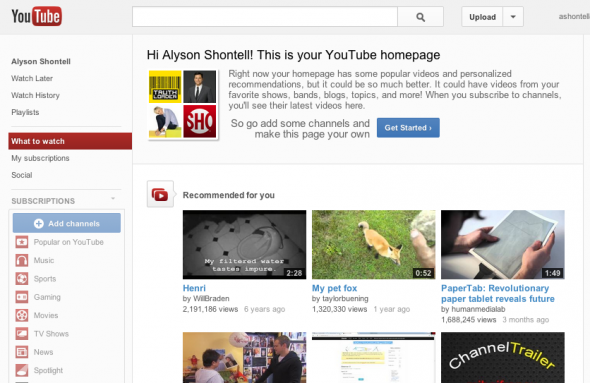Image resolution: width=590 pixels, height=383 pixels.
Task: Click the YouTube logo
Action: (x=36, y=16)
